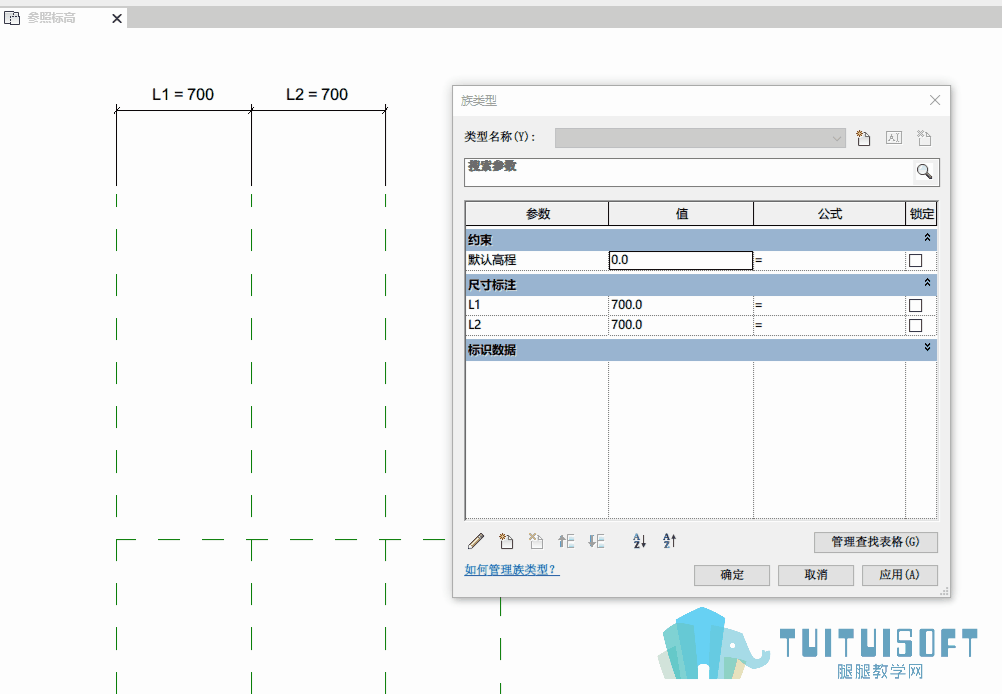The image size is (1002, 694).
Task: Click the 值 column header
Action: pos(681,214)
